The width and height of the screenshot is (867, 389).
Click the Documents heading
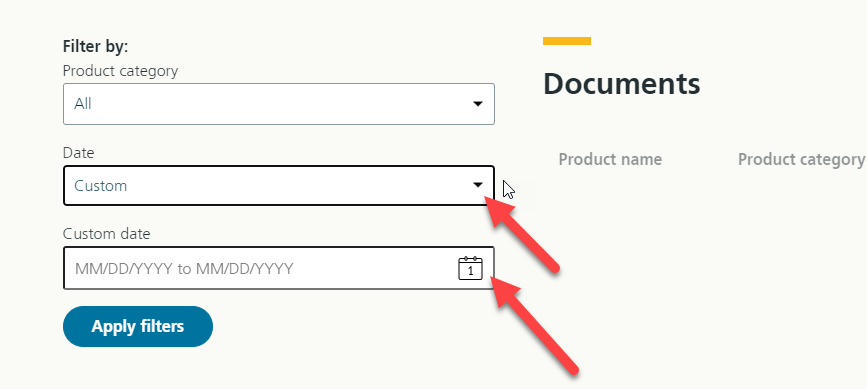(621, 84)
